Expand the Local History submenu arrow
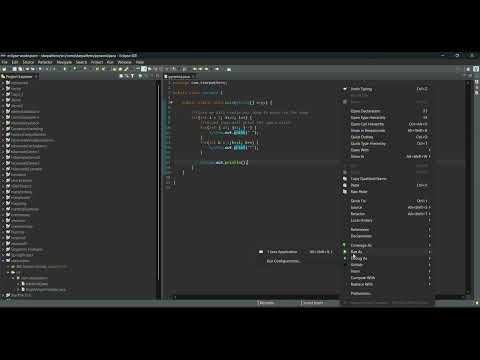The width and height of the screenshot is (480, 360). (x=429, y=220)
